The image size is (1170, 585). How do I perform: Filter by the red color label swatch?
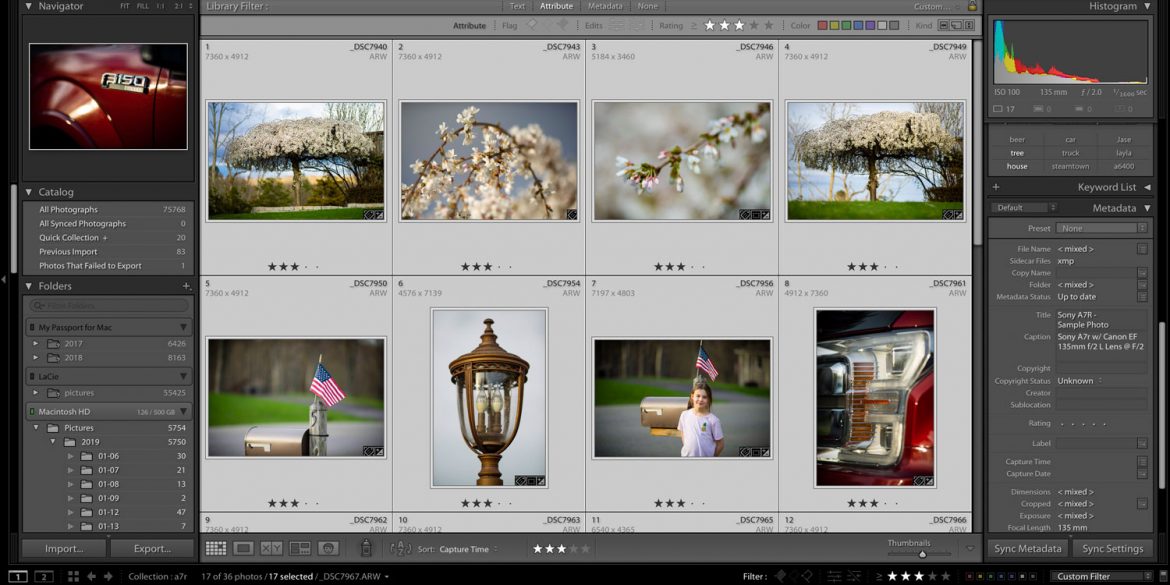pos(822,25)
